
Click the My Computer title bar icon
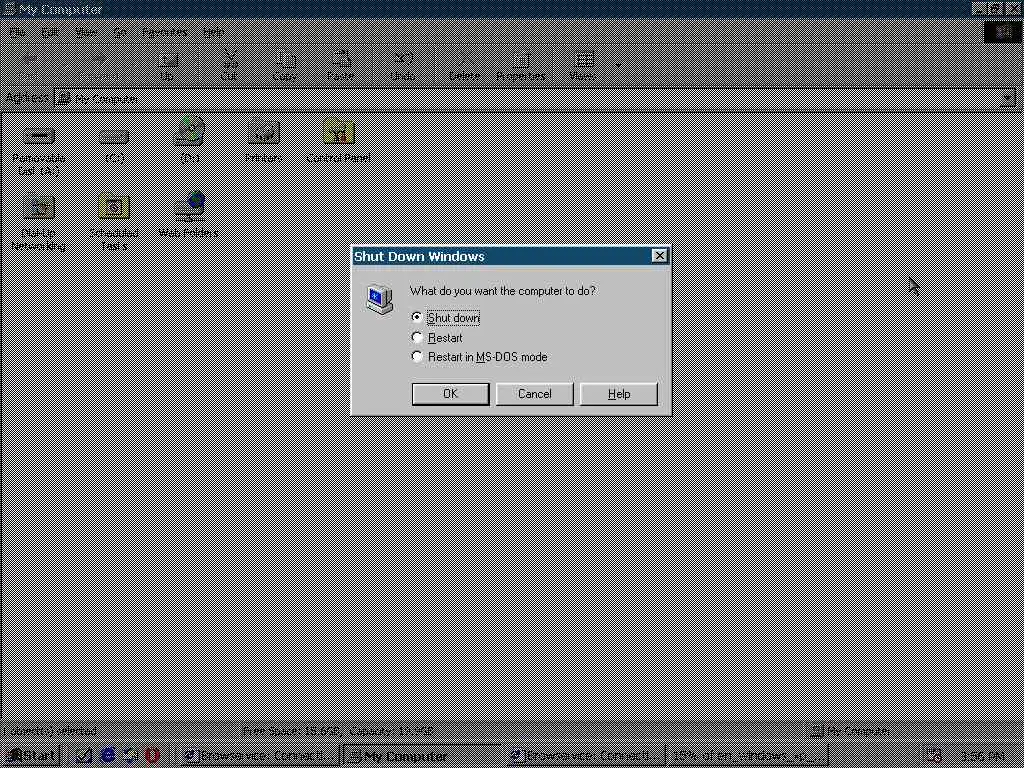9,9
